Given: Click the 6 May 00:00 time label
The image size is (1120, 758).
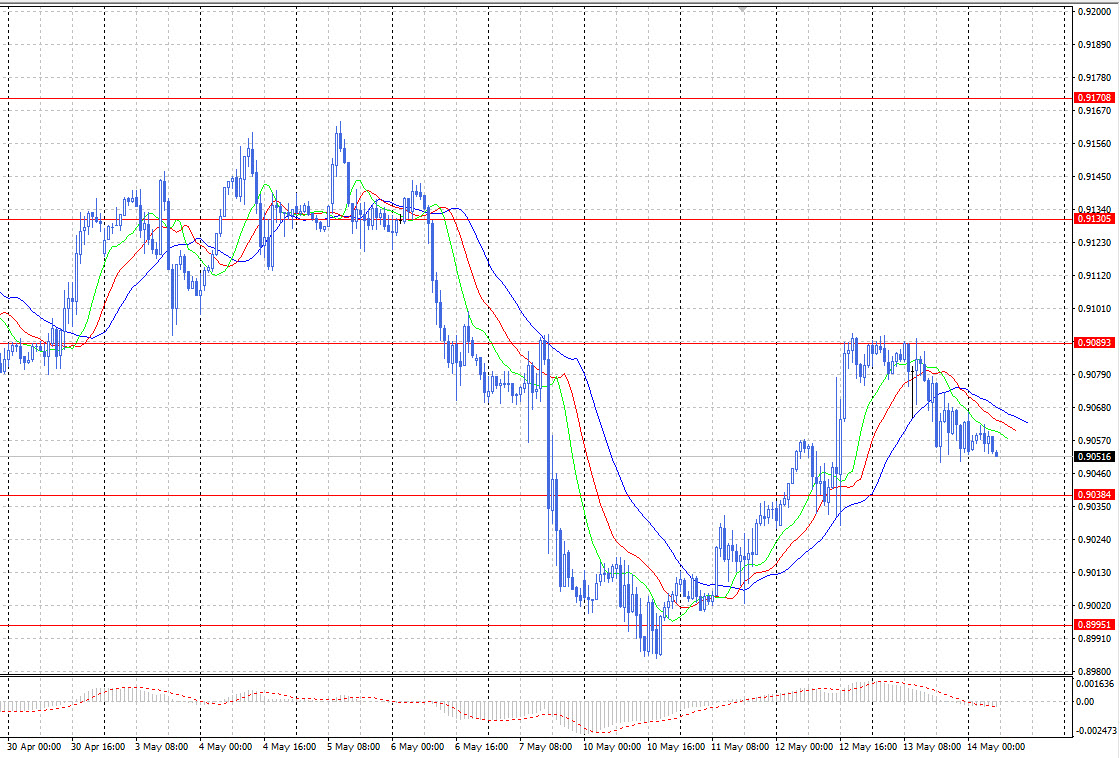Looking at the screenshot, I should click(417, 747).
